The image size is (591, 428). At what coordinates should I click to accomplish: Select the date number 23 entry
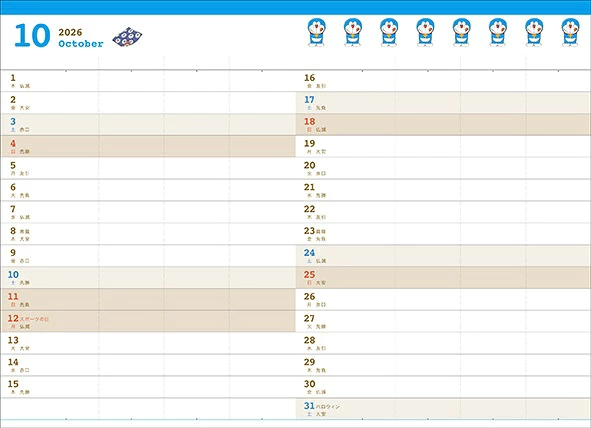[309, 231]
